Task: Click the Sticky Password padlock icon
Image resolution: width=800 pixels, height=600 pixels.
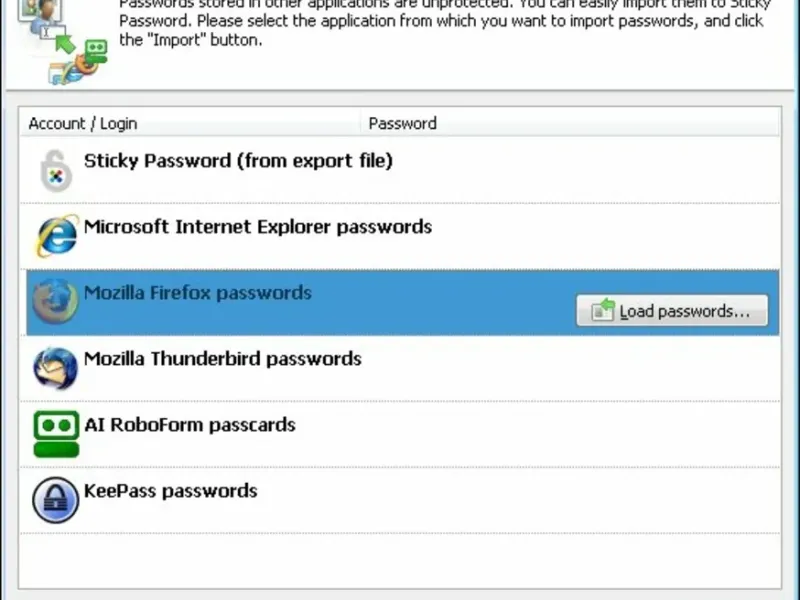Action: (55, 170)
